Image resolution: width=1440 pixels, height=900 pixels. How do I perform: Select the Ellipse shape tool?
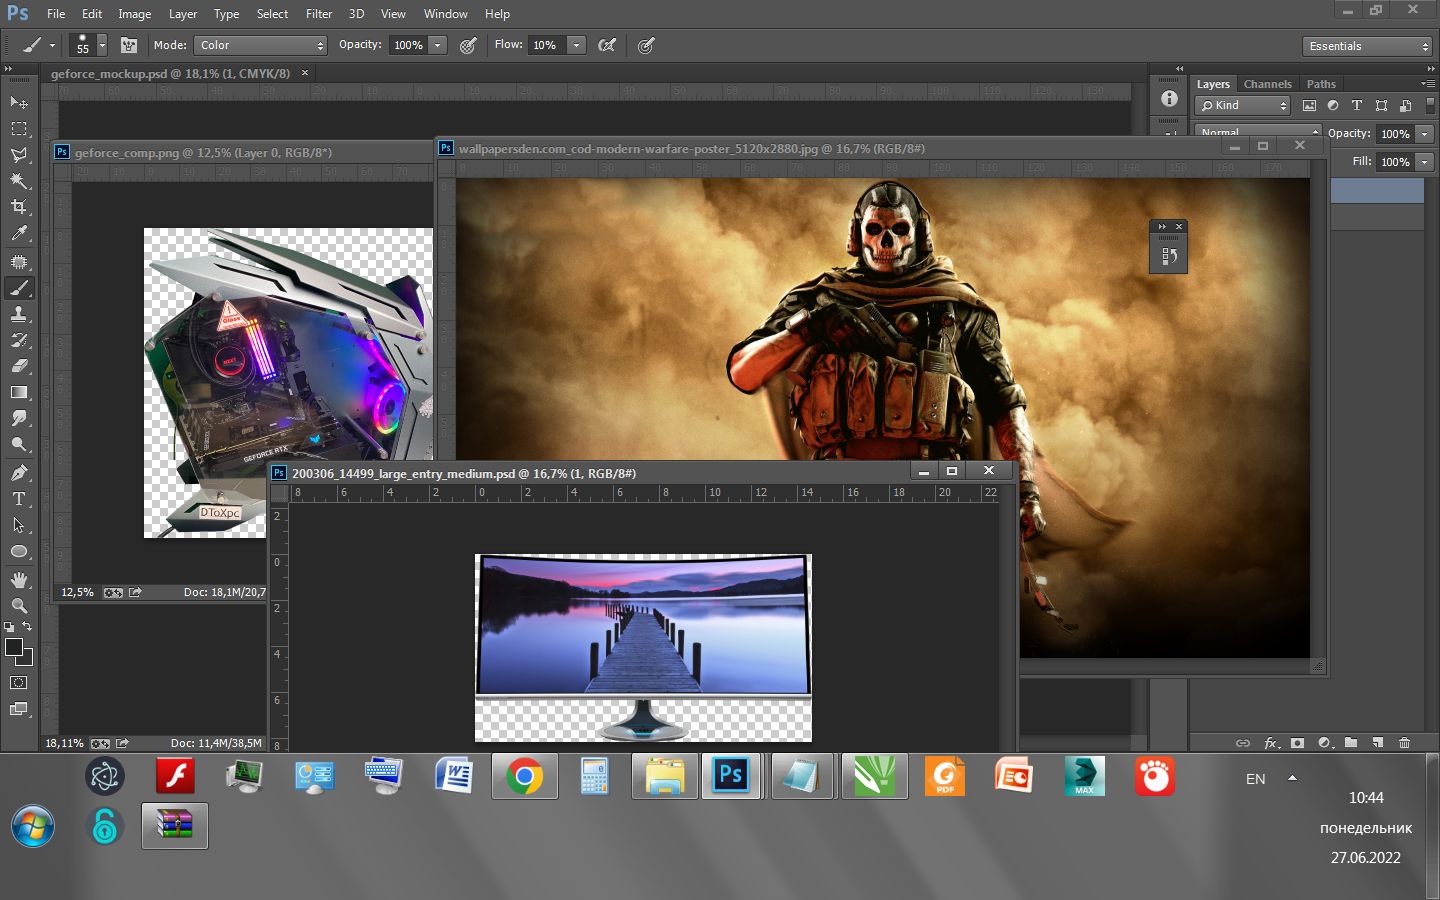19,551
